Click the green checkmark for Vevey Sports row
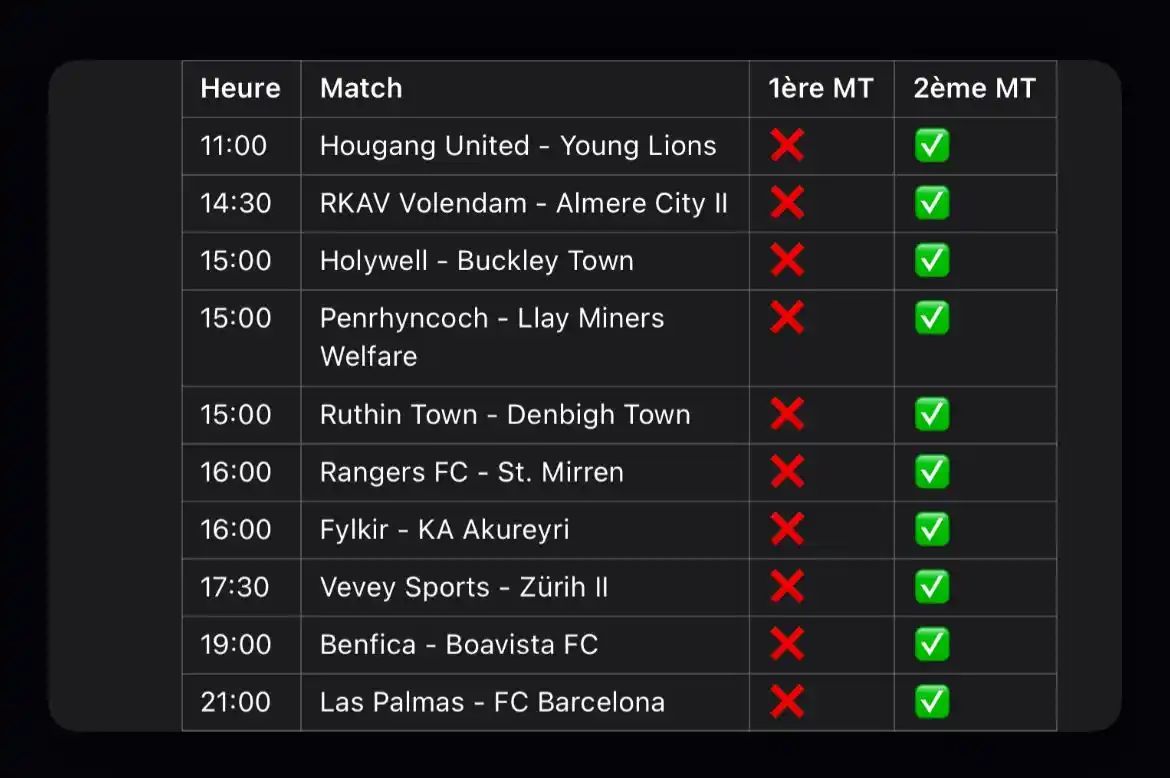The height and width of the screenshot is (778, 1170). (932, 586)
